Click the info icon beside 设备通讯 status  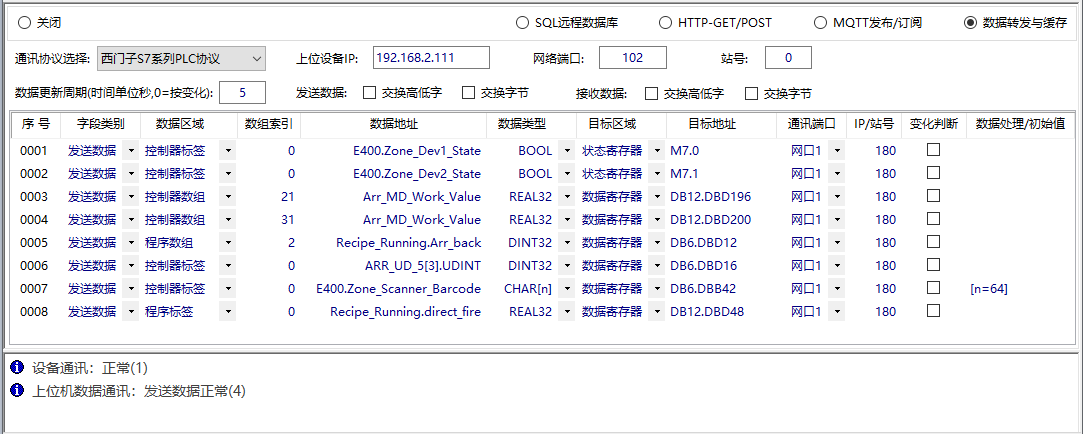(17, 368)
